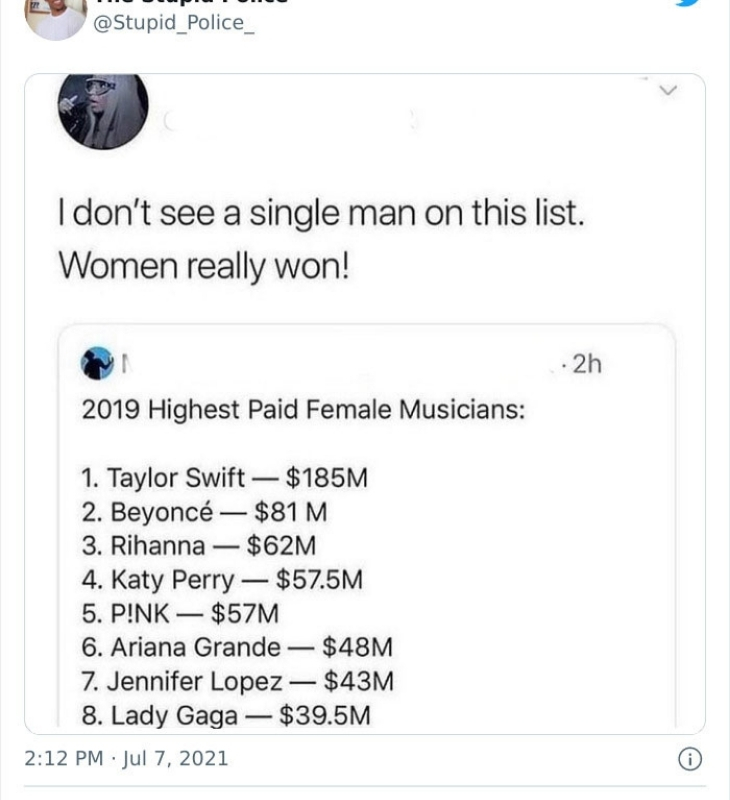This screenshot has width=730, height=800.
Task: Select the sunglasses profile picture in the tweet
Action: coord(103,110)
